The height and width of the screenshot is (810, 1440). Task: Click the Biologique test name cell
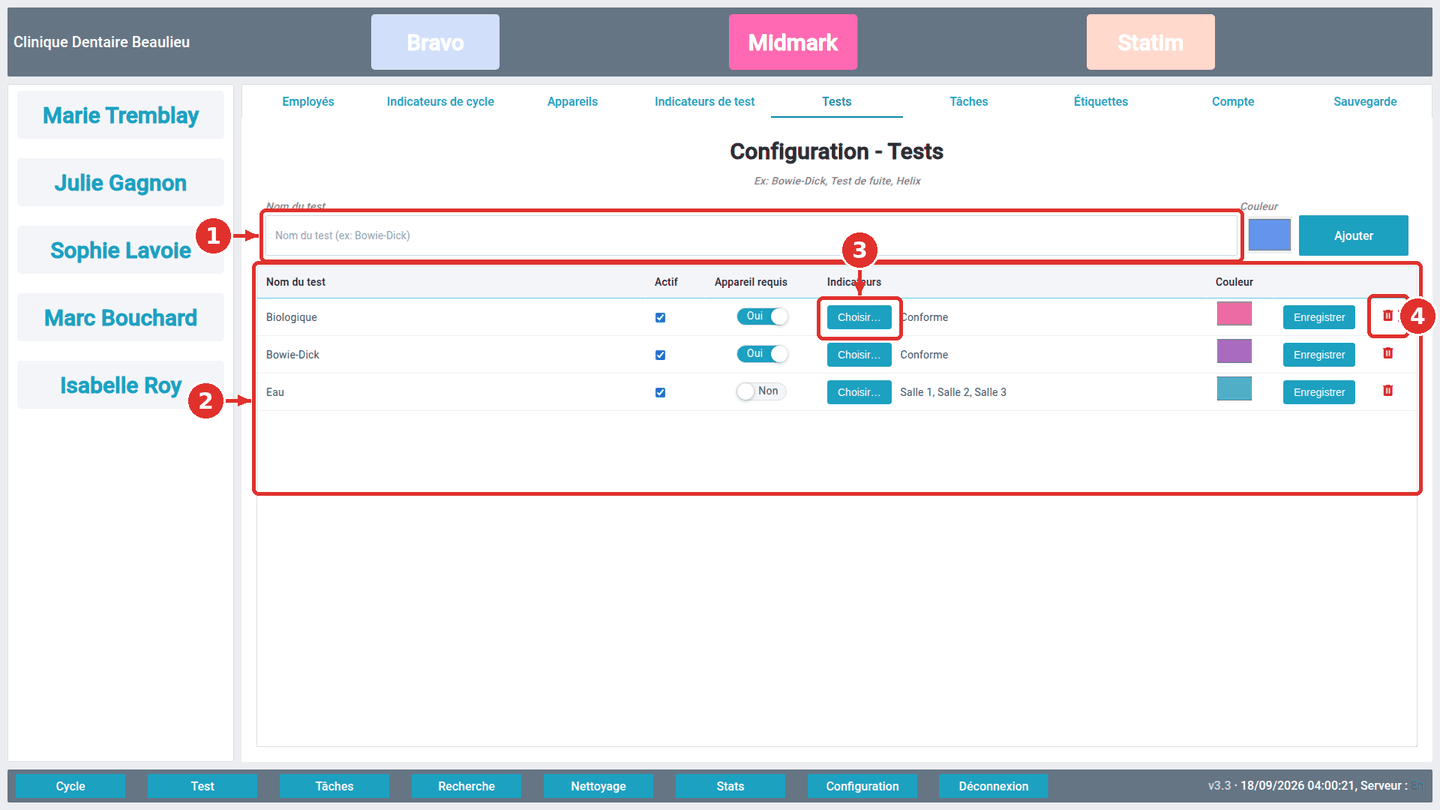[291, 317]
